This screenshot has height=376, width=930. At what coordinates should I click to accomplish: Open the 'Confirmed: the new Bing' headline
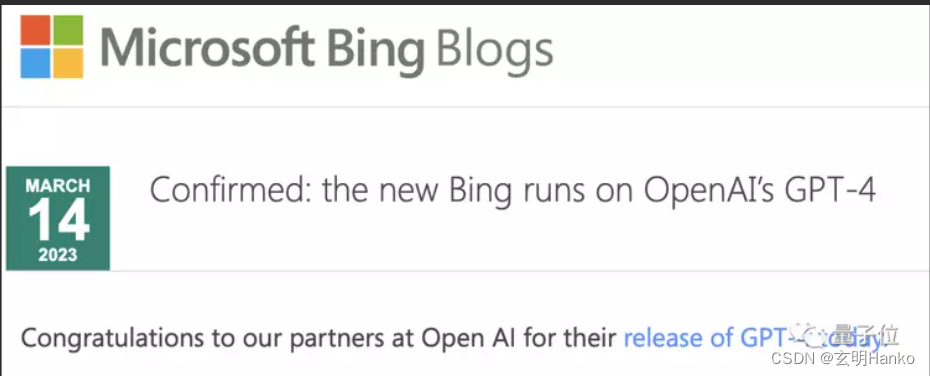coord(512,191)
